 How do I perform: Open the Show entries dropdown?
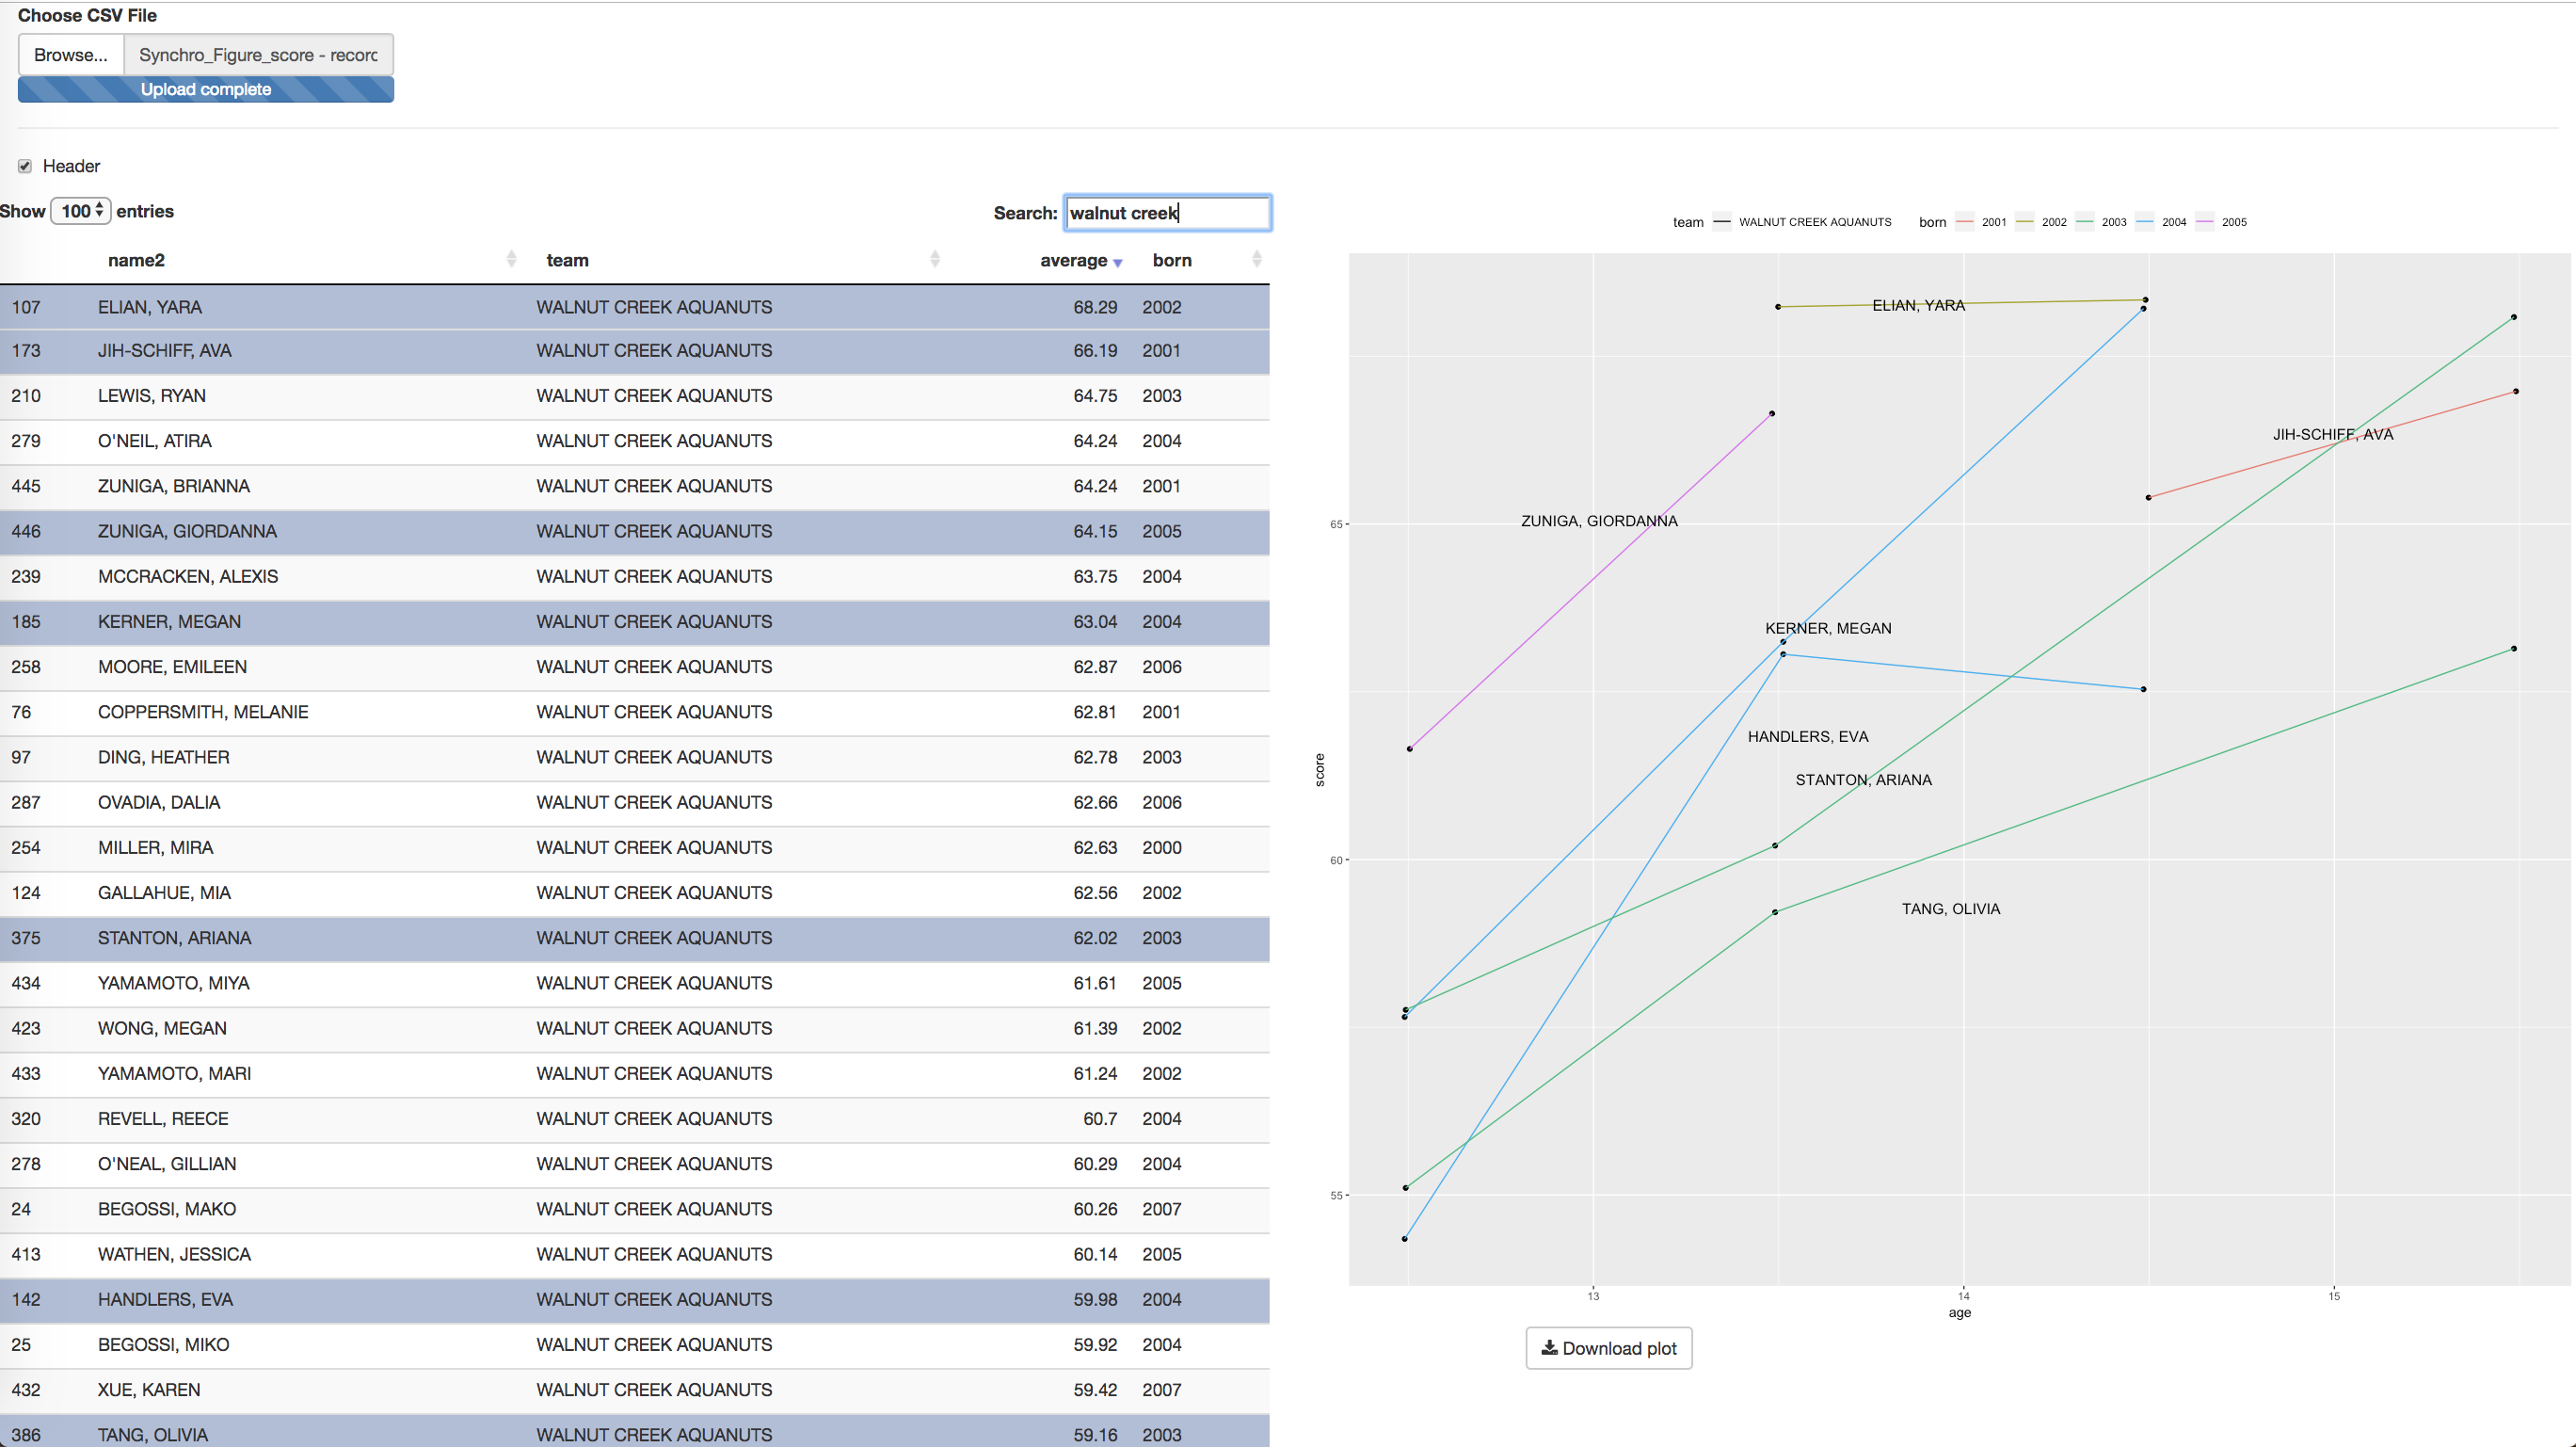coord(78,211)
